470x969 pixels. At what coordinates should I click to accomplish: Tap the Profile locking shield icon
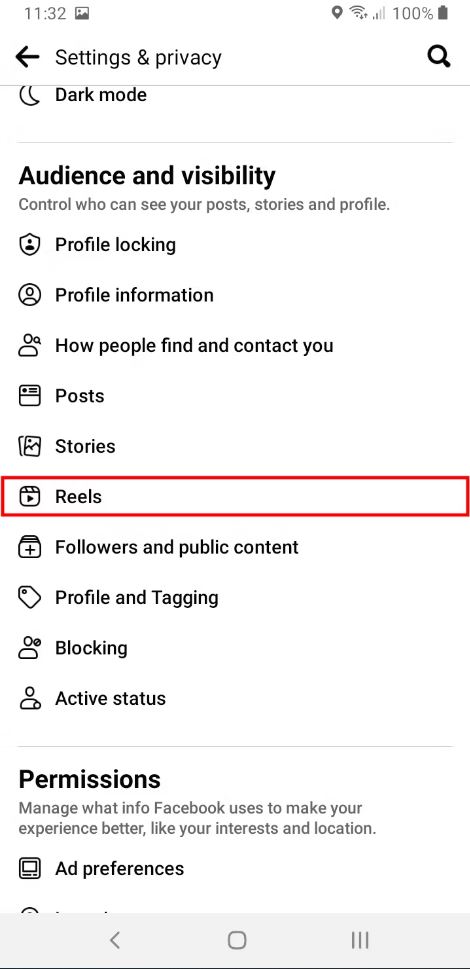click(29, 245)
